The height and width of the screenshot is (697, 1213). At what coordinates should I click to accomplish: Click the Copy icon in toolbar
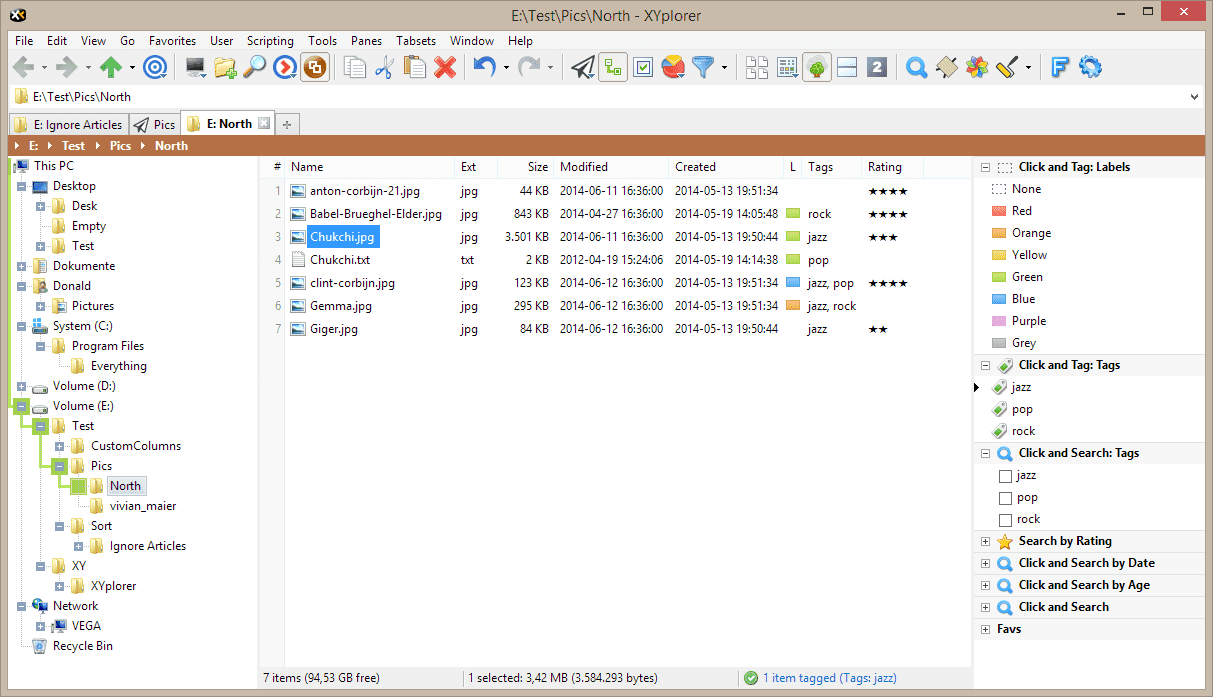coord(354,67)
